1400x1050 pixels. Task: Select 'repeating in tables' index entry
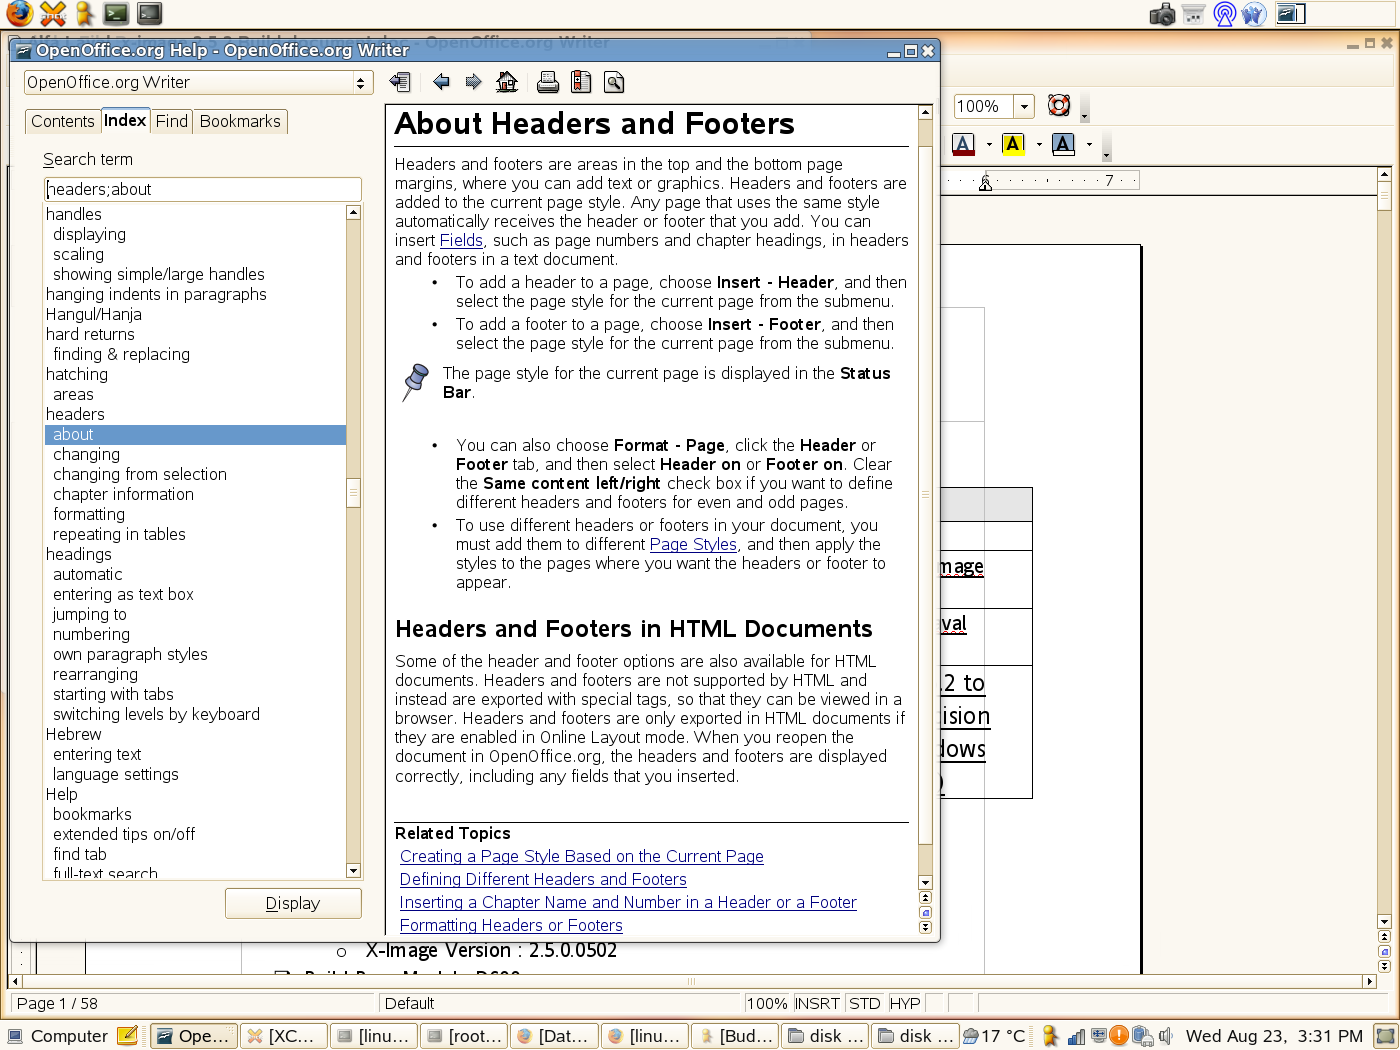pos(119,534)
